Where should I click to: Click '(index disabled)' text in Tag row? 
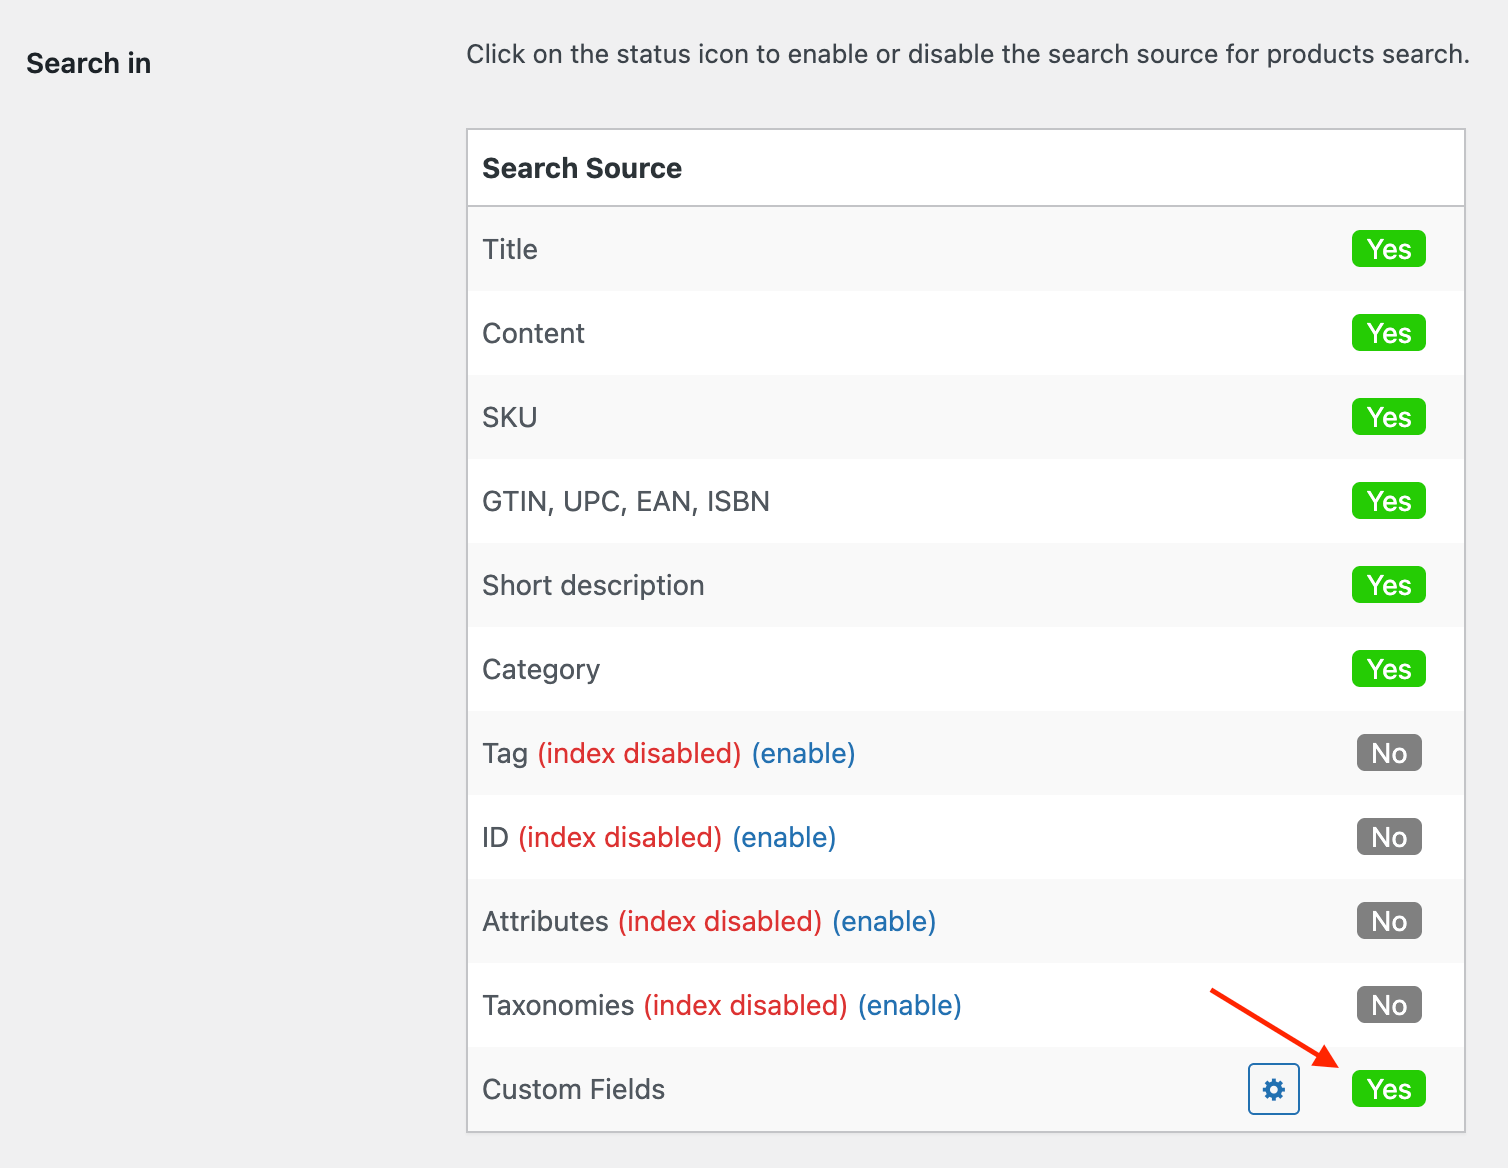coord(639,753)
